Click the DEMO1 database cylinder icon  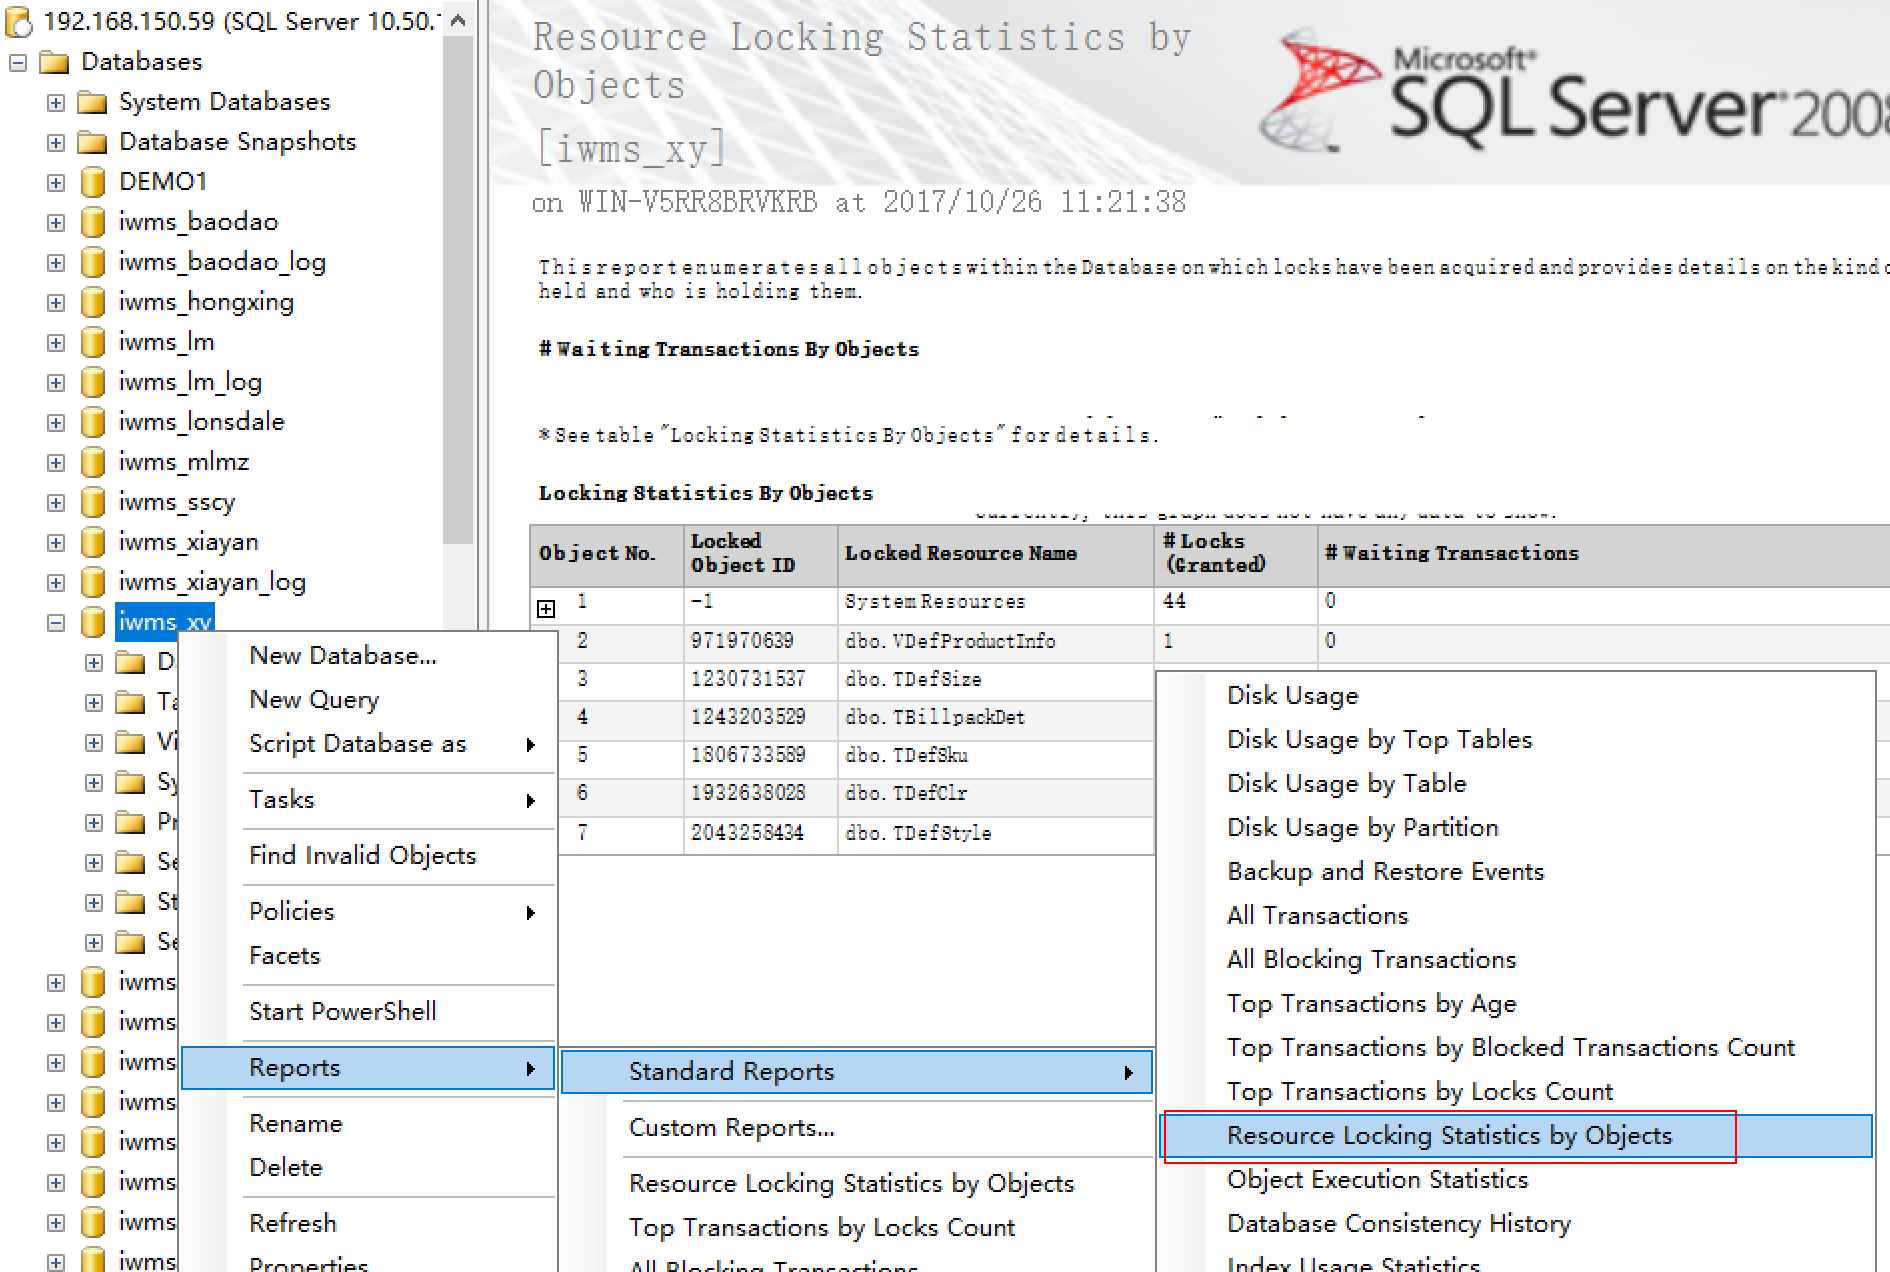point(93,182)
